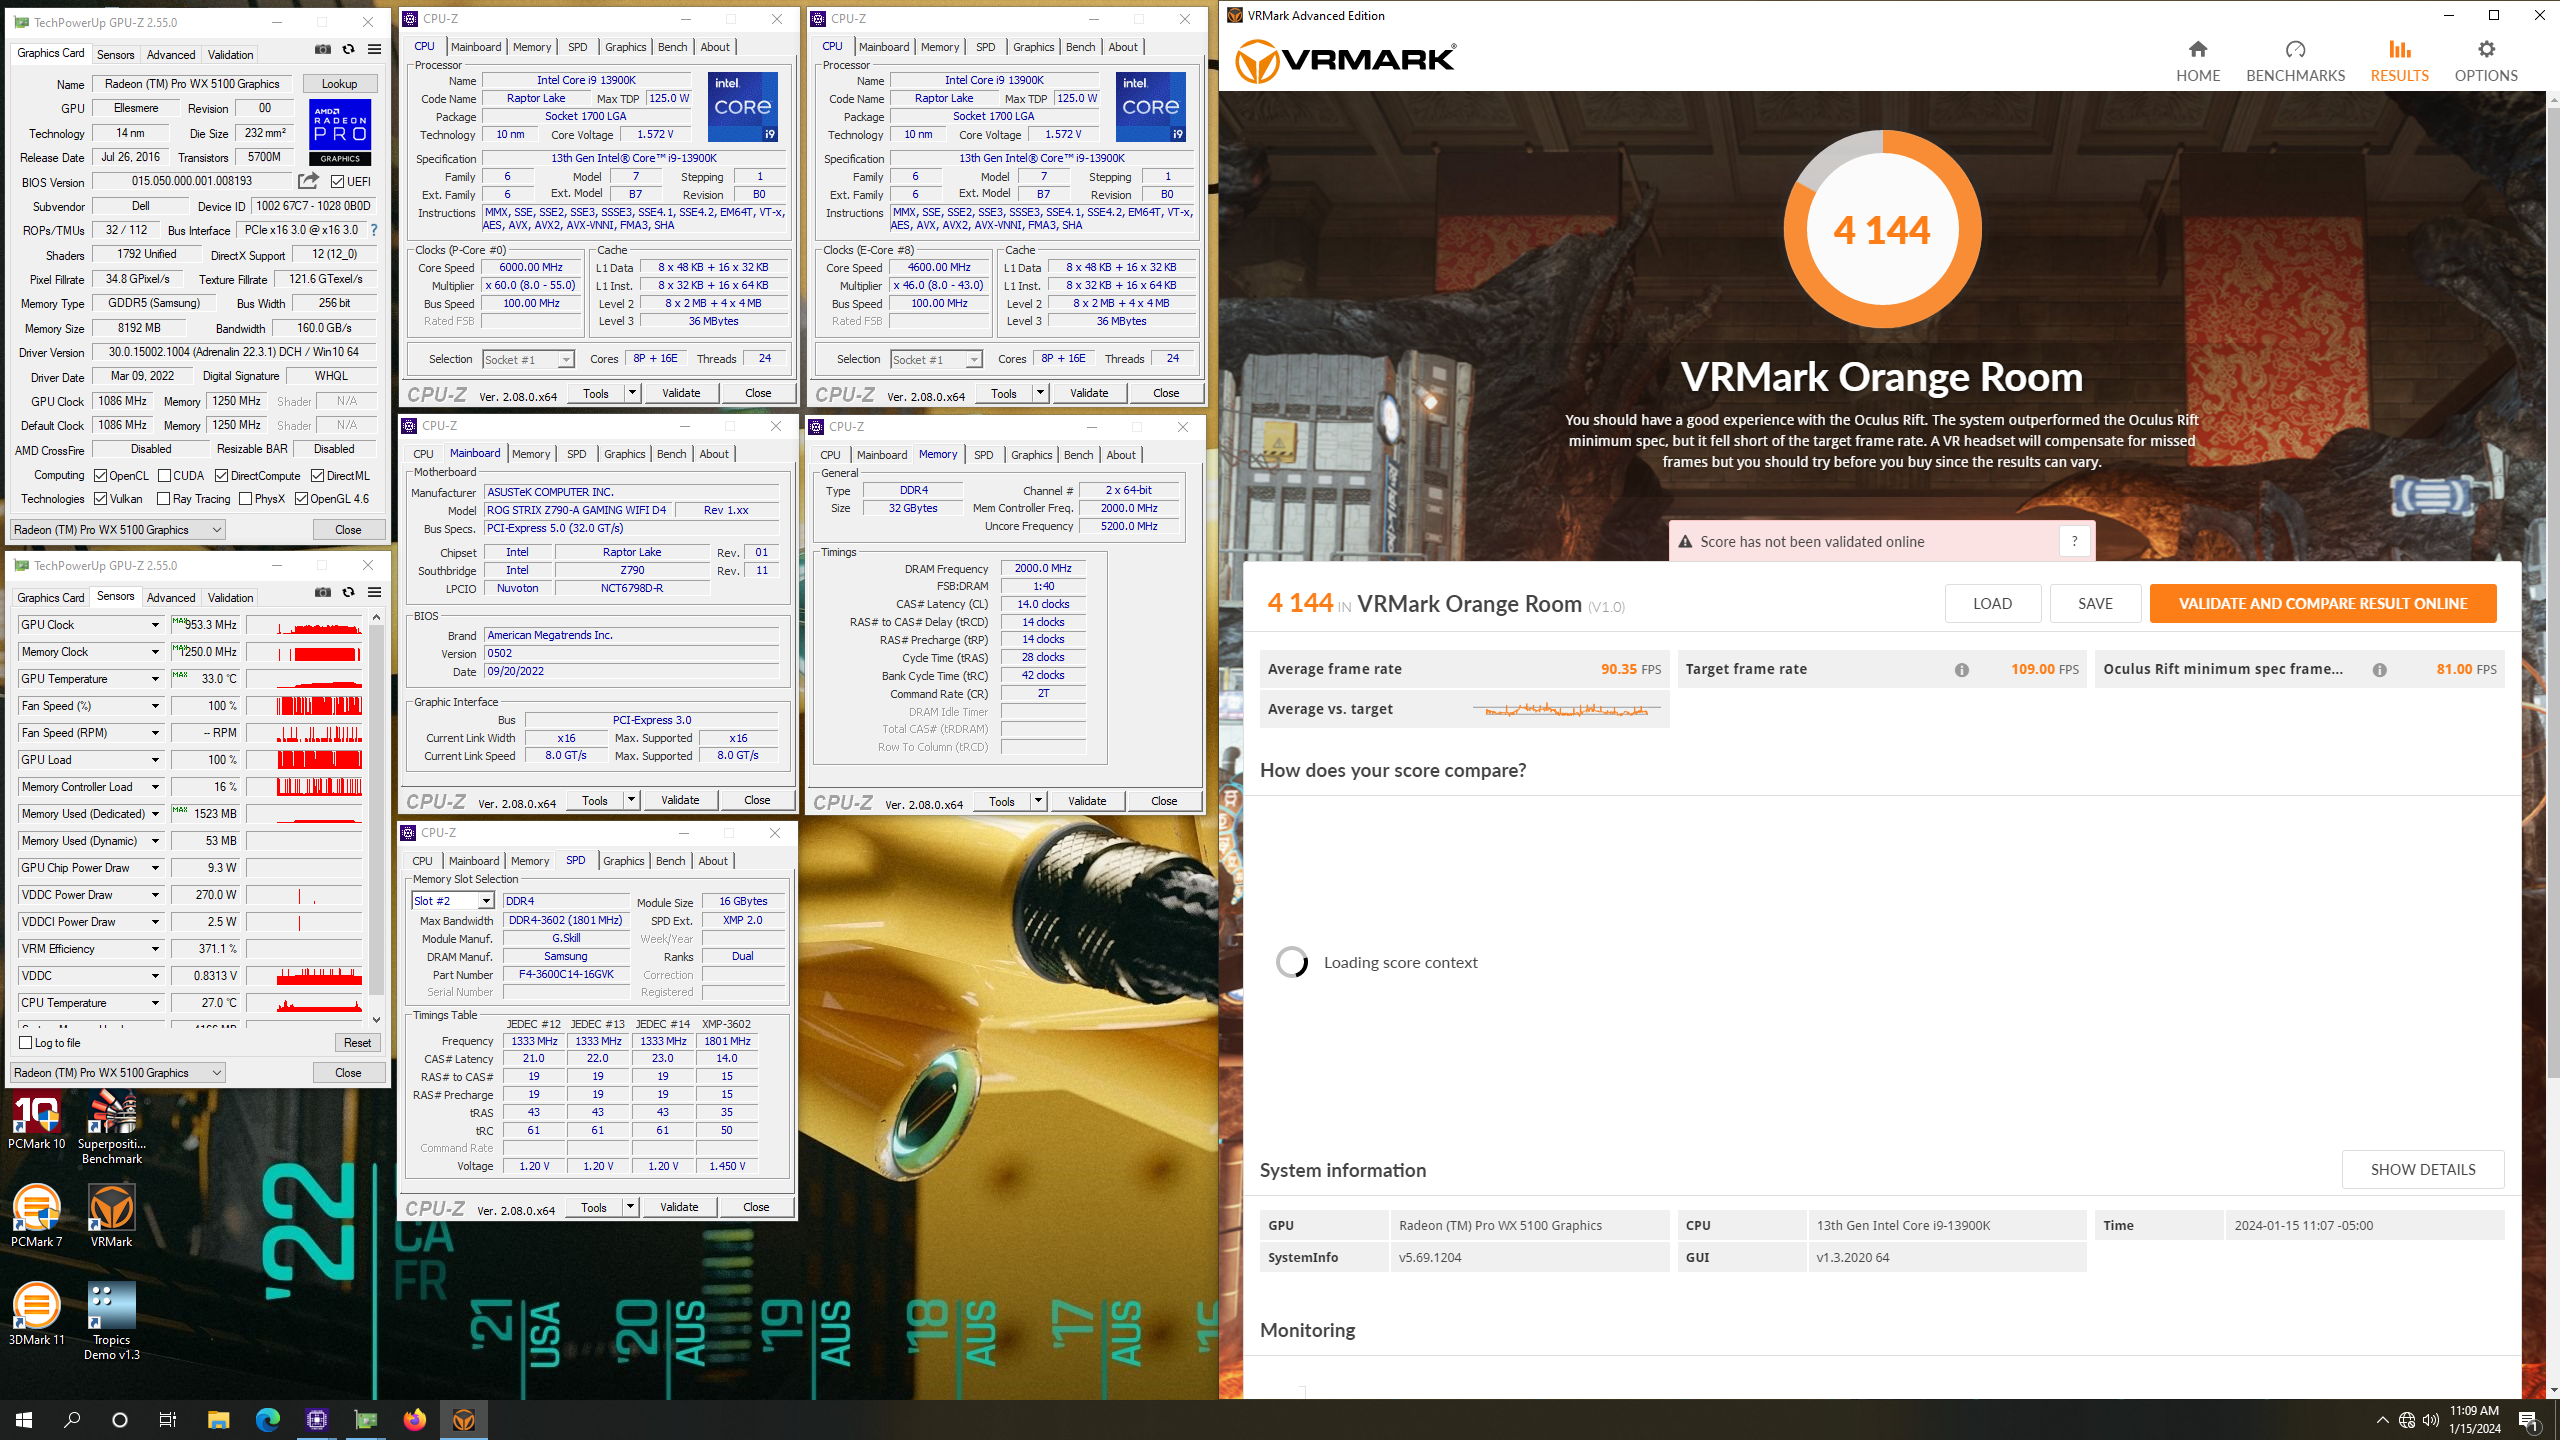Click the info icon beside Oculus Rift minimum spec

pos(2380,670)
